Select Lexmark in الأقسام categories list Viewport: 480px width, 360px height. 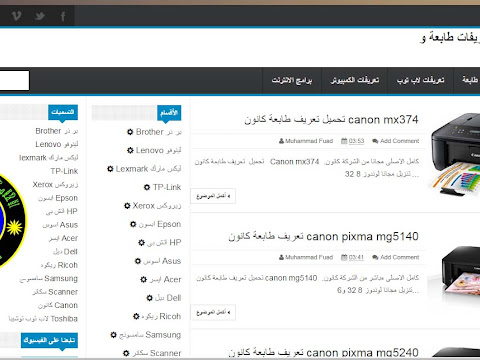click(148, 169)
